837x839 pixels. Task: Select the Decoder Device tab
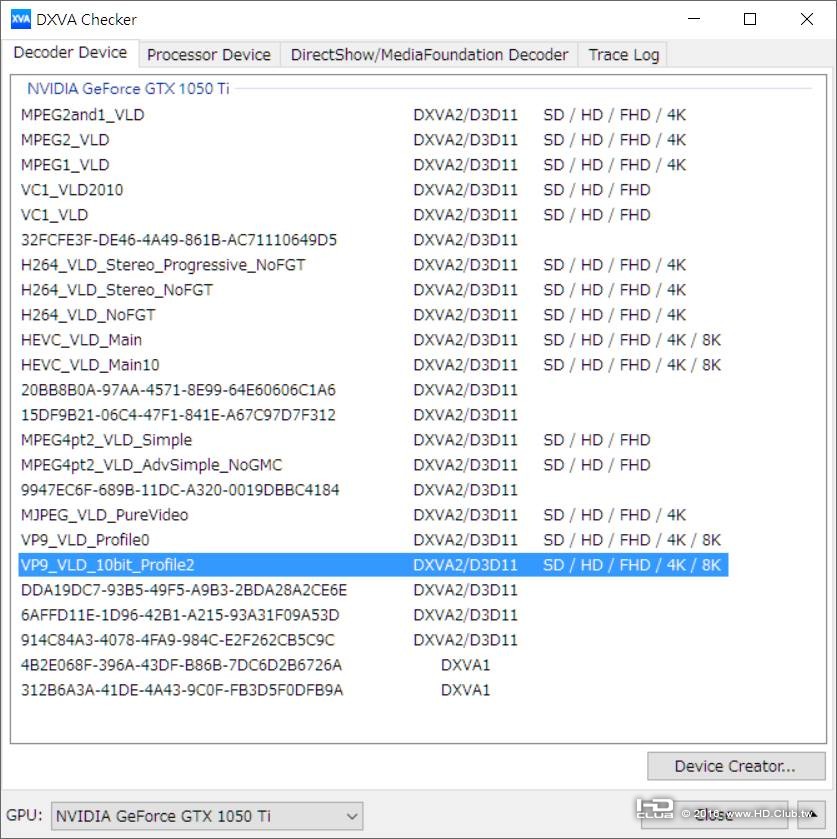(x=70, y=52)
